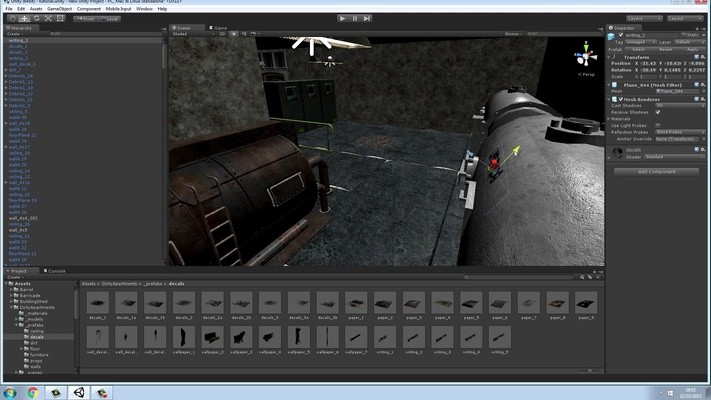This screenshot has width=711, height=400.
Task: Toggle scene audio speaker icon
Action: coord(243,34)
